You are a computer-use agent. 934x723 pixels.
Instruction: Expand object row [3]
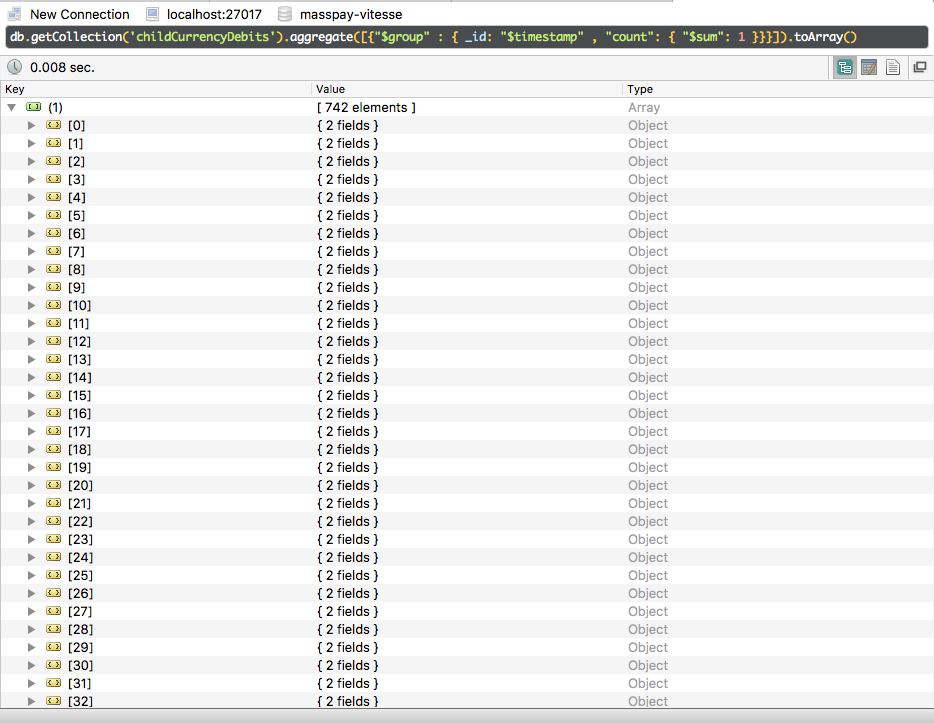pyautogui.click(x=32, y=179)
